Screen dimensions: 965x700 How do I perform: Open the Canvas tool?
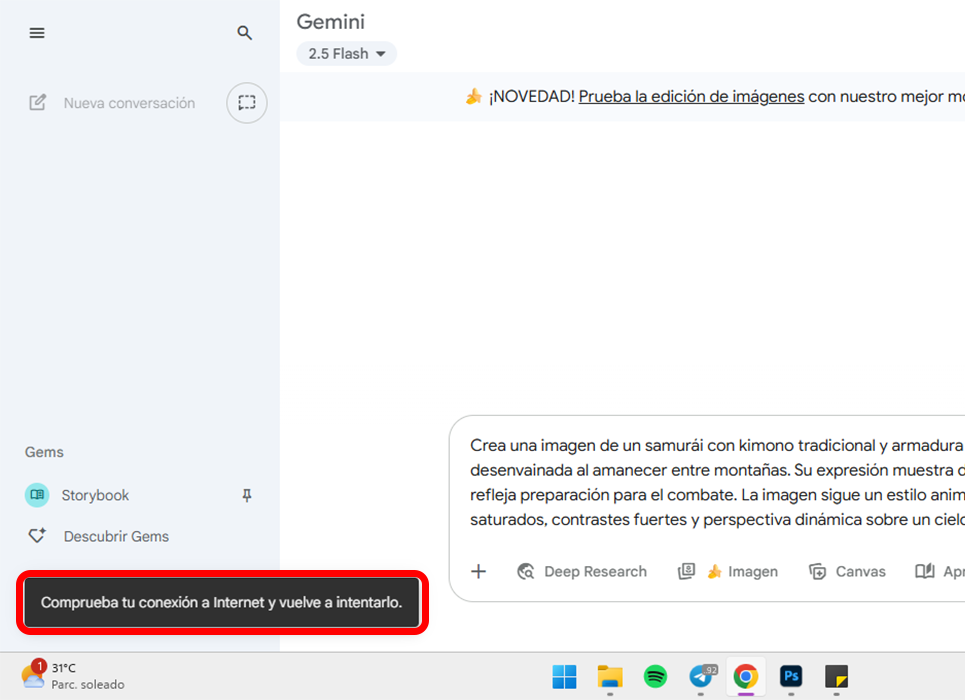coord(847,571)
